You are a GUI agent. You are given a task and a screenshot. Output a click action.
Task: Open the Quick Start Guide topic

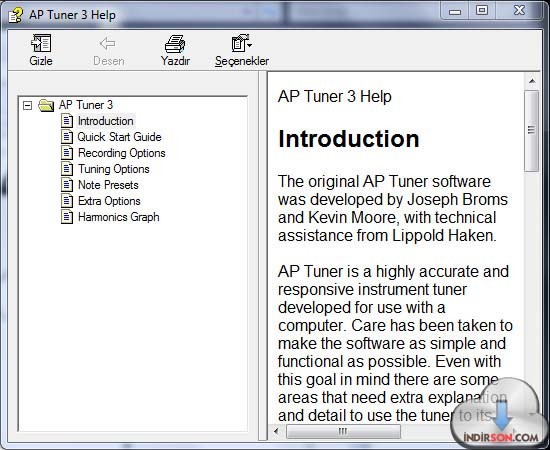[x=120, y=137]
